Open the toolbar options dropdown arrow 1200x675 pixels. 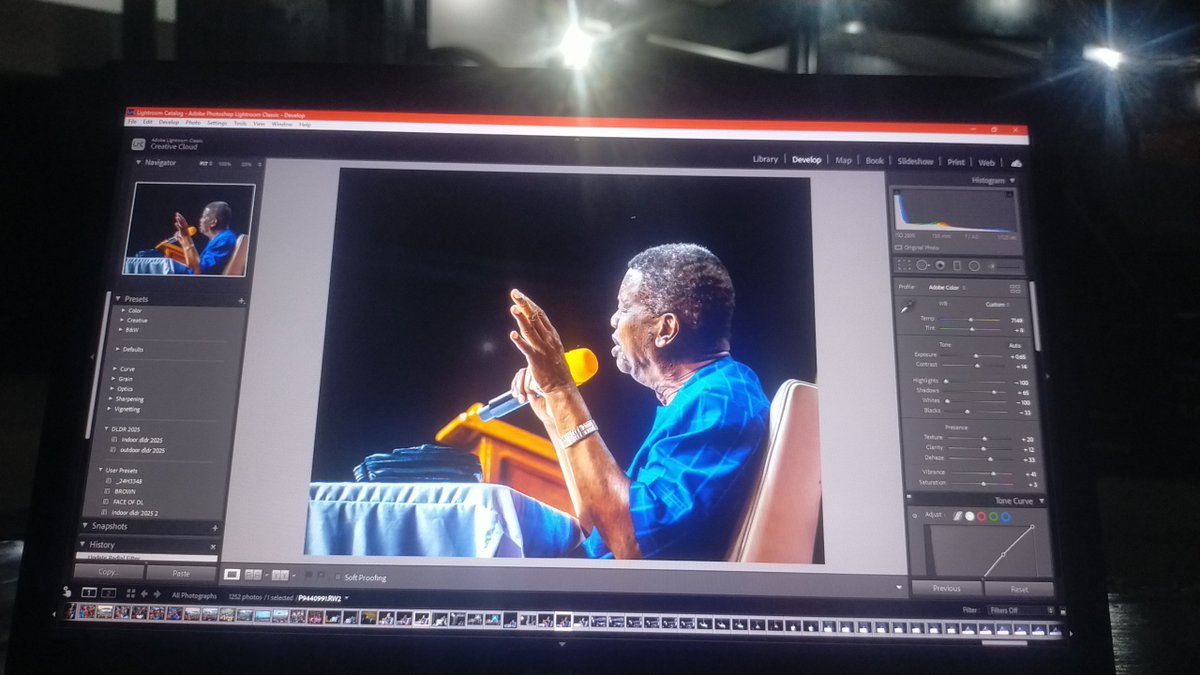pyautogui.click(x=898, y=588)
